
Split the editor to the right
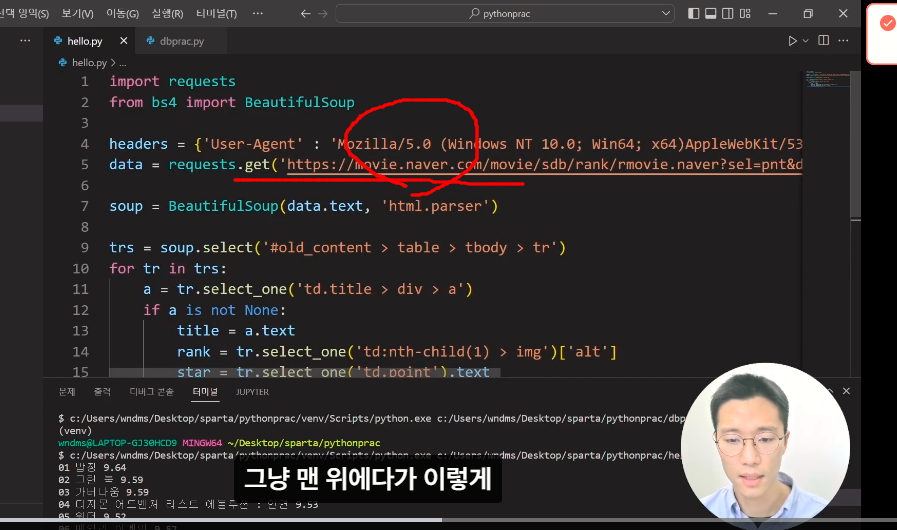(x=823, y=40)
